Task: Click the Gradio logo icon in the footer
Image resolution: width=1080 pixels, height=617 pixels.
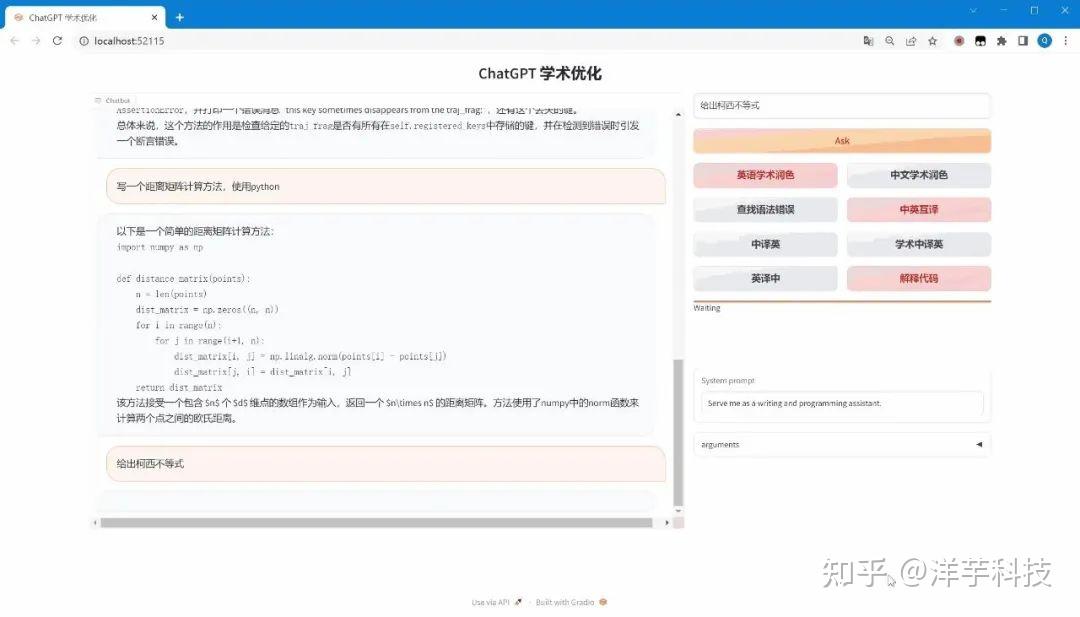Action: (601, 602)
